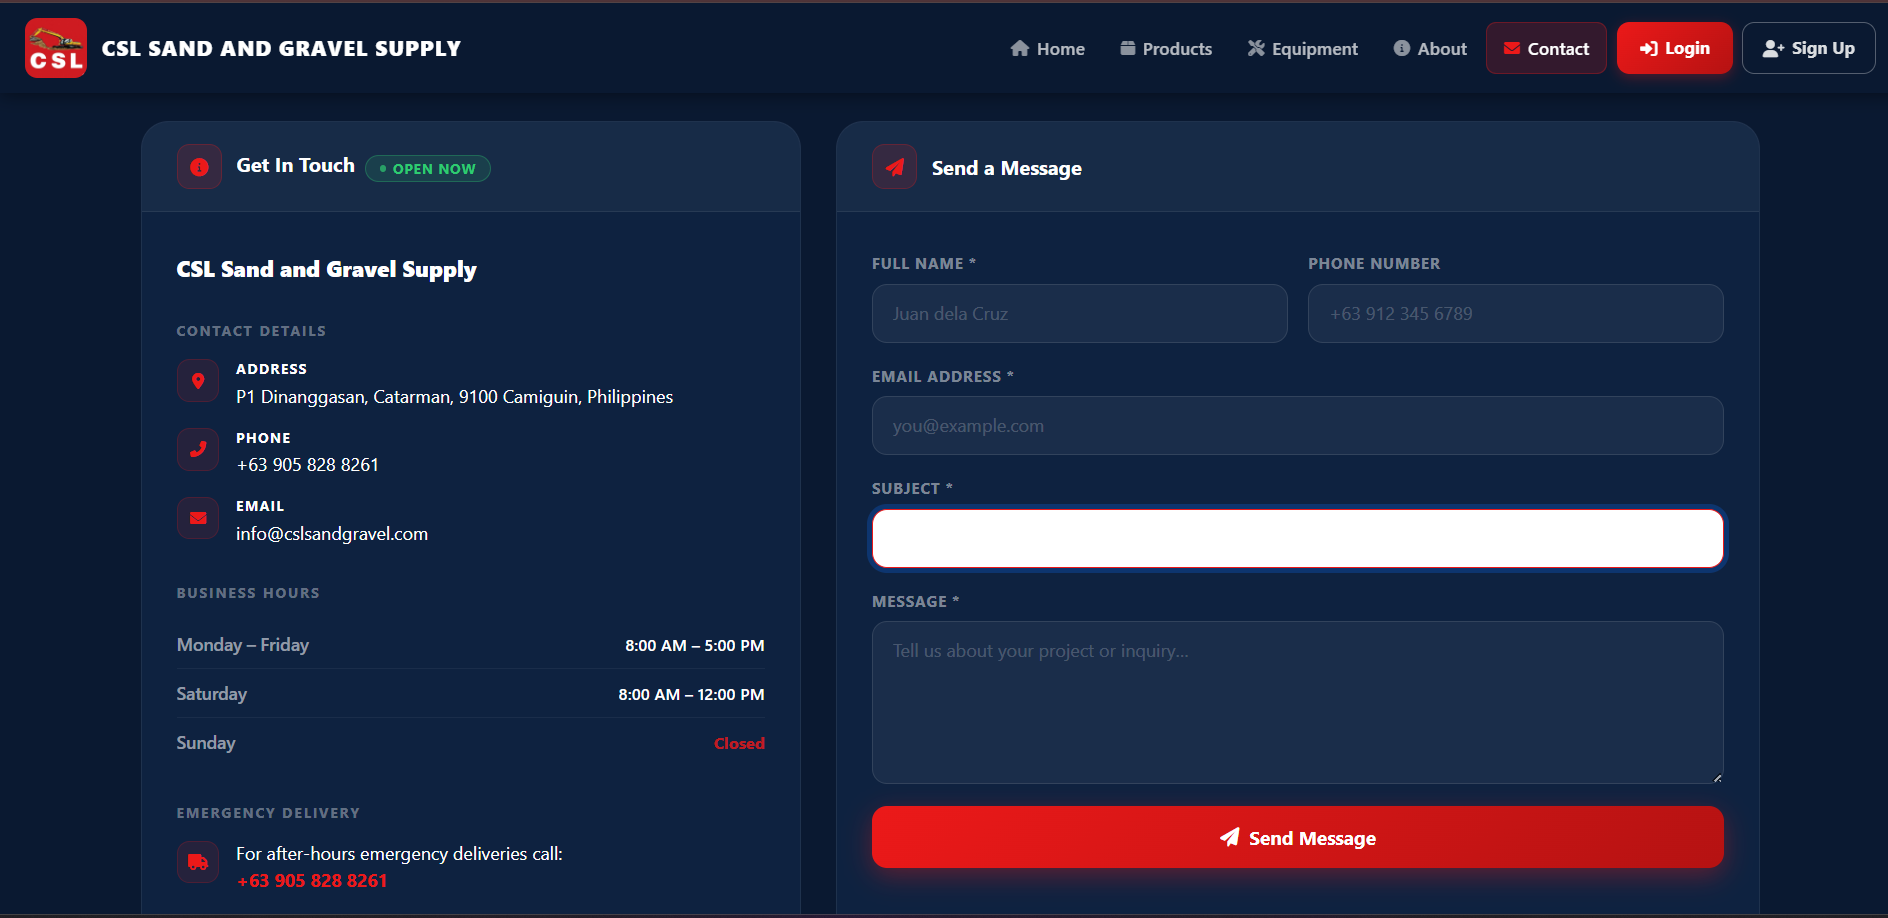
Task: Click the Get In Touch alert icon
Action: point(198,166)
